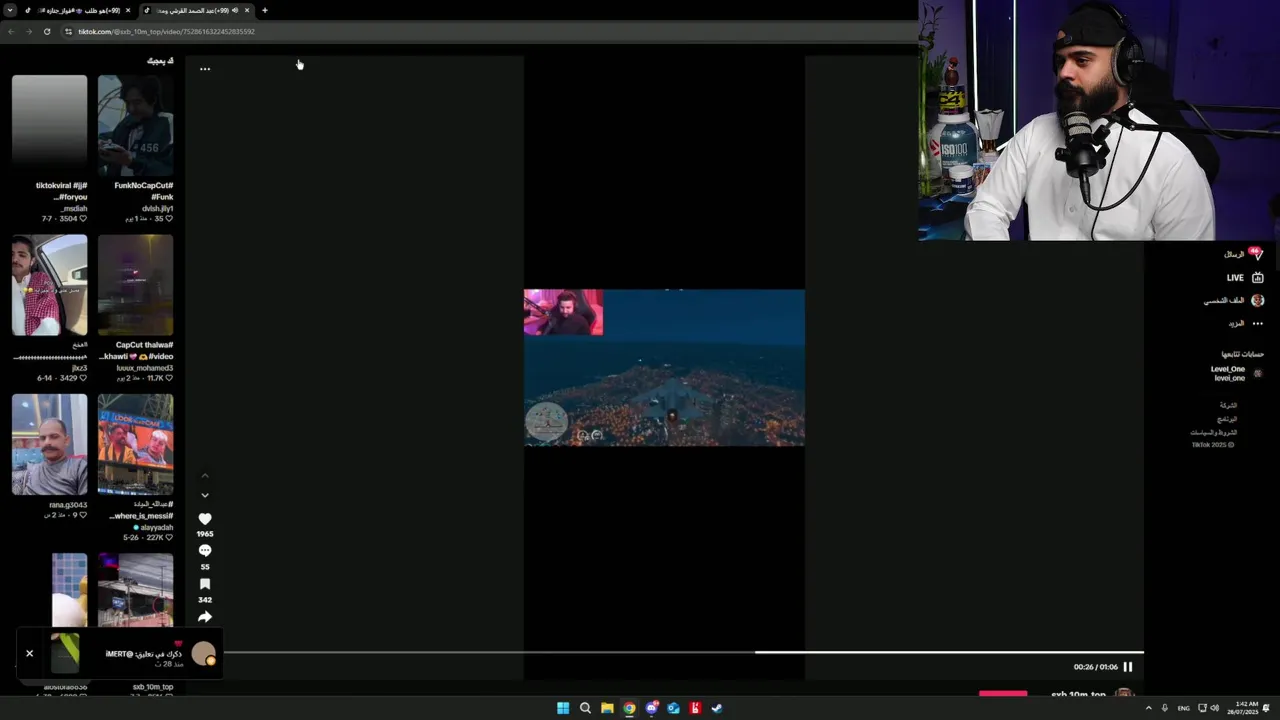Click browser back arrow button

point(11,31)
